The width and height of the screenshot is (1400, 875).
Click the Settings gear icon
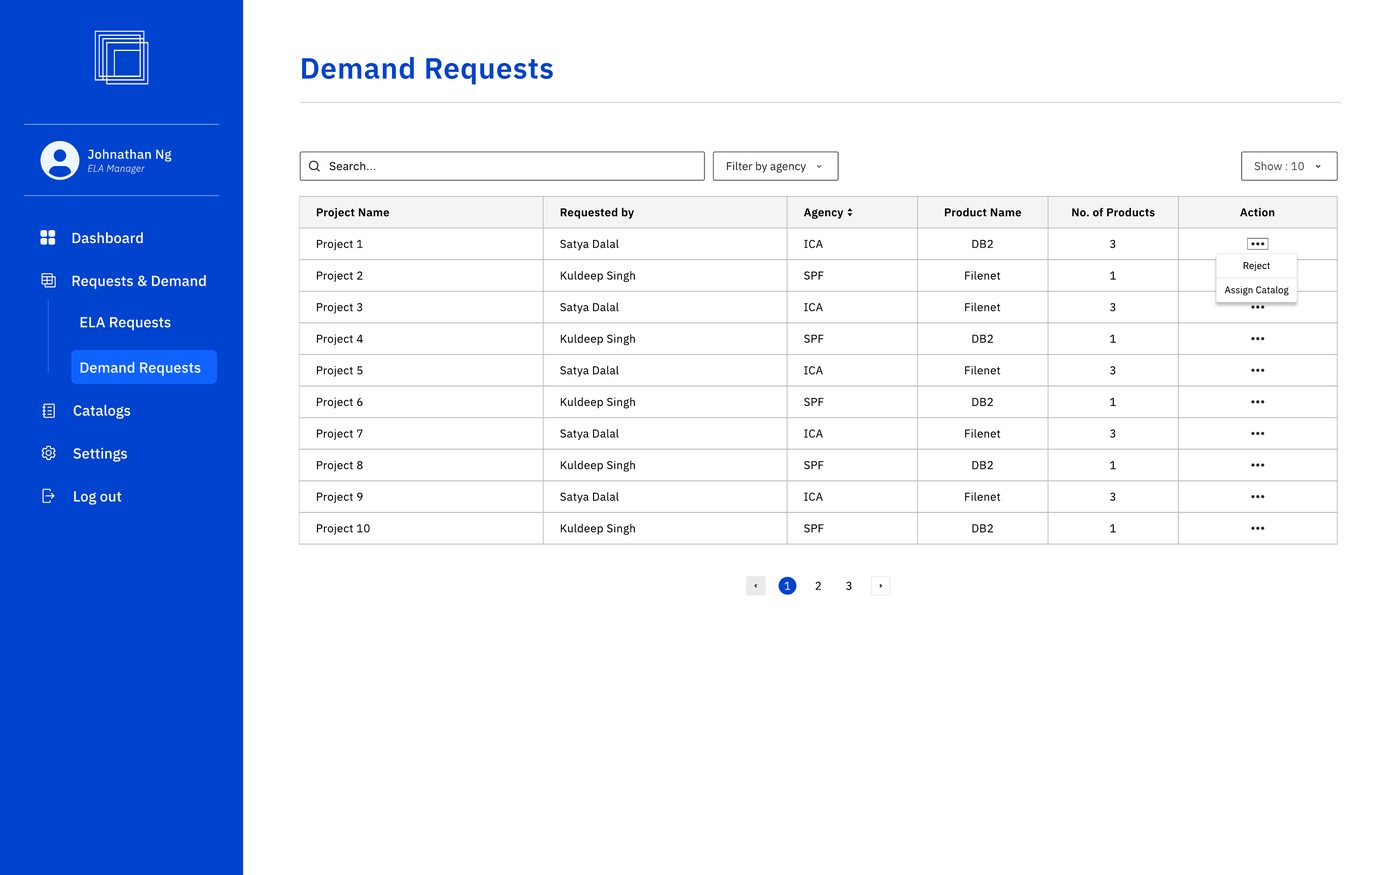coord(48,454)
